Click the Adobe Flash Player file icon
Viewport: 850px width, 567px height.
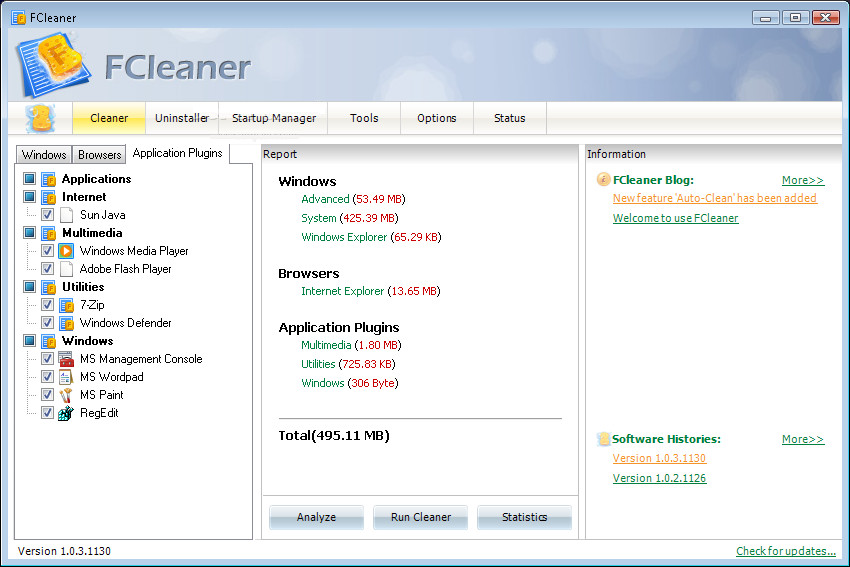66,269
